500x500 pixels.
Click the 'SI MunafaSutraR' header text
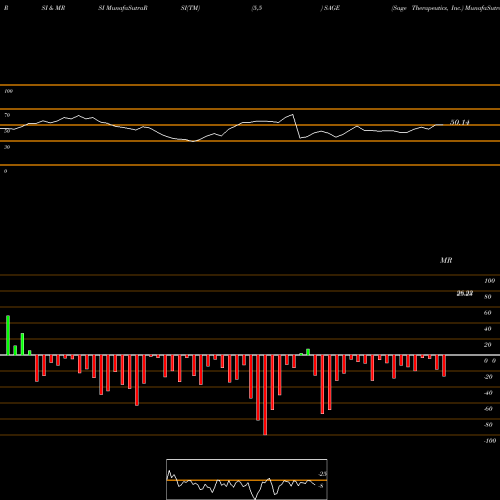click(123, 8)
